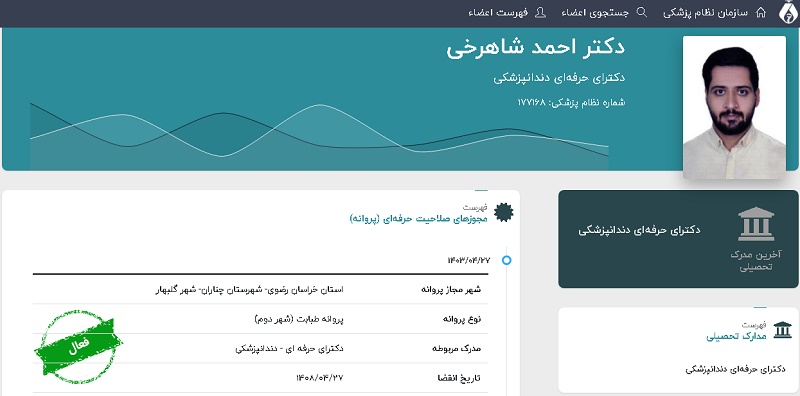The width and height of the screenshot is (800, 396).
Task: Click the green فعال status stamp
Action: click(x=78, y=347)
